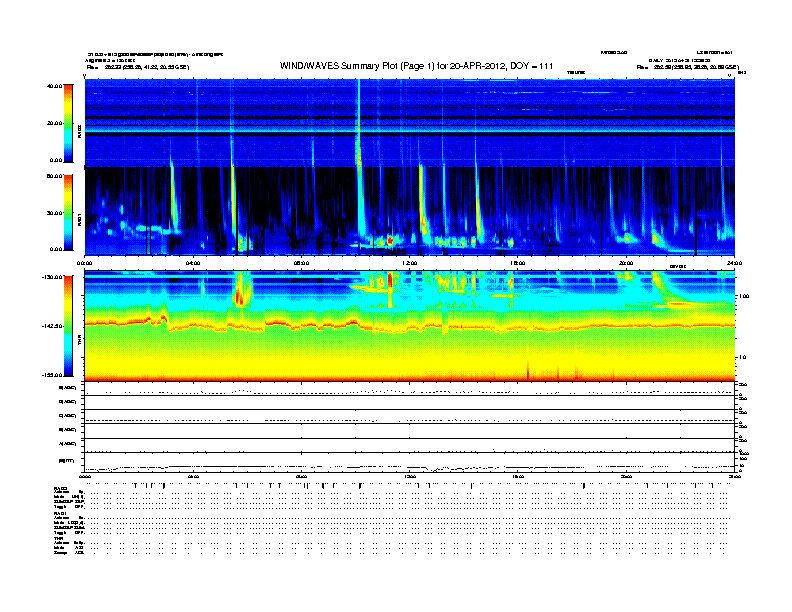Image resolution: width=792 pixels, height=612 pixels.
Task: Click the 10 frequency label right of TNR panel
Action: click(x=743, y=358)
